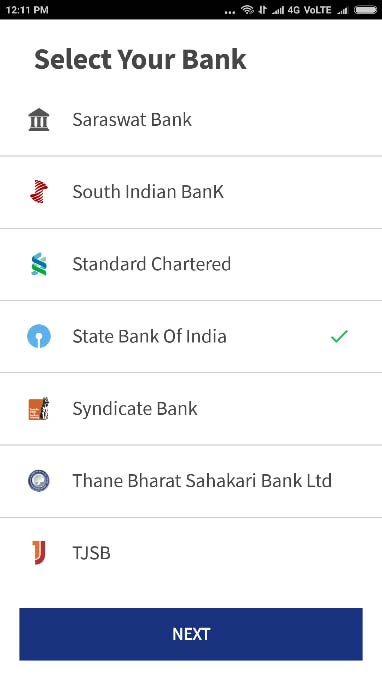Tap the Syndicate Bank orange logo

39,408
